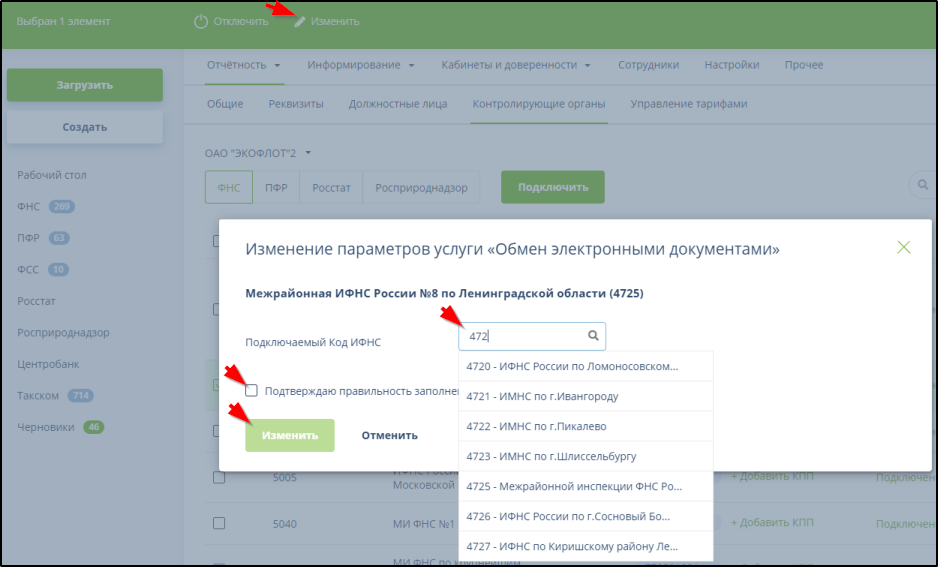Click the power icon next to Отключить
The height and width of the screenshot is (567, 938).
201,22
